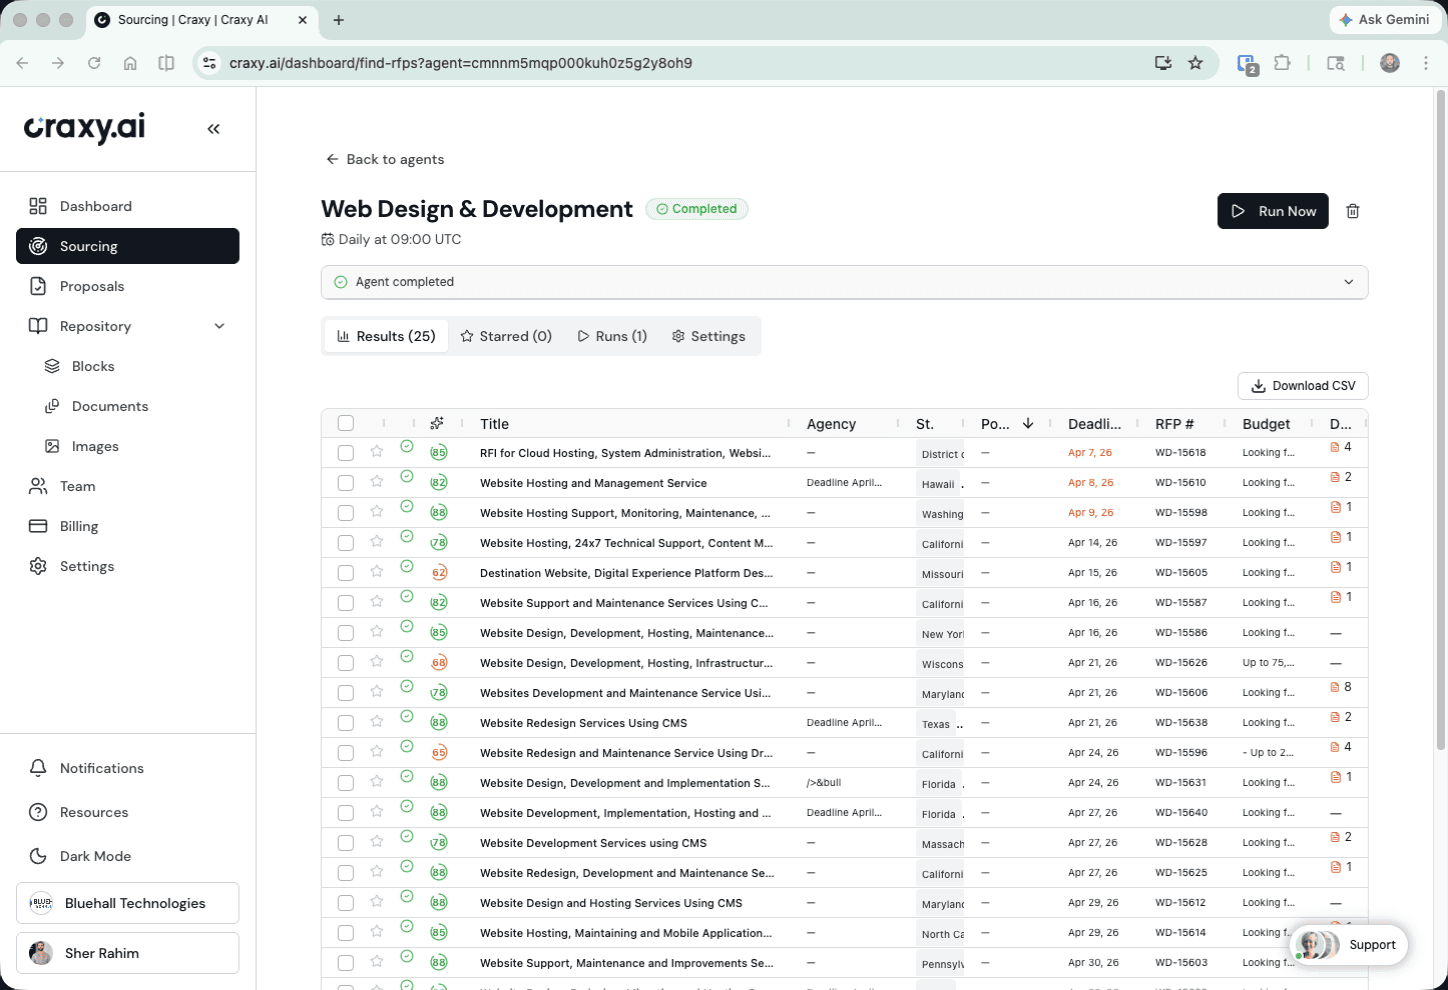Click the page vertical scrollbar
This screenshot has width=1448, height=990.
[1441, 420]
